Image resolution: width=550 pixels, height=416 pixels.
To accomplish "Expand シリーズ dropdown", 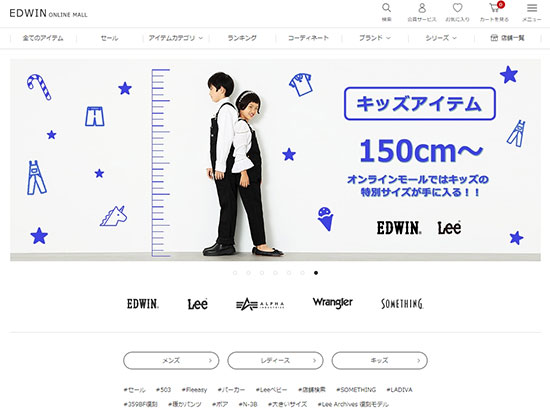I will (x=441, y=38).
